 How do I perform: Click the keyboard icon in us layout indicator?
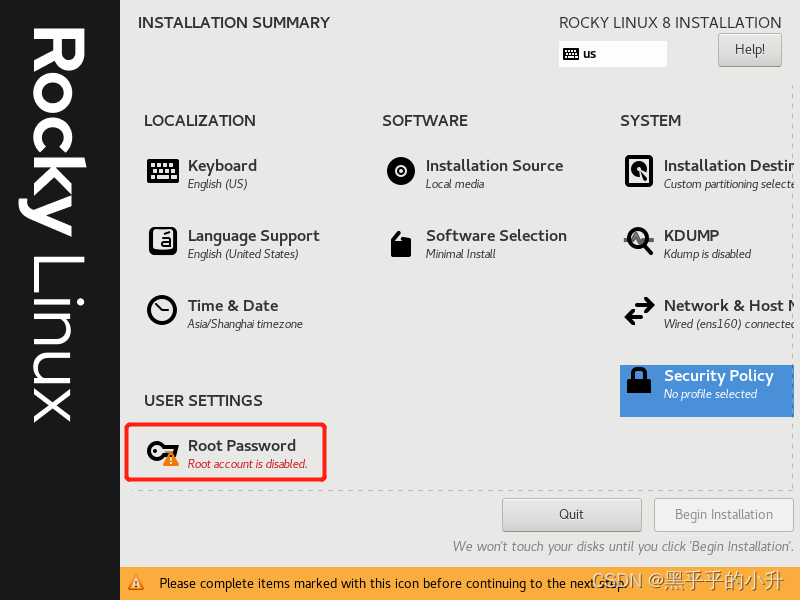[x=571, y=54]
